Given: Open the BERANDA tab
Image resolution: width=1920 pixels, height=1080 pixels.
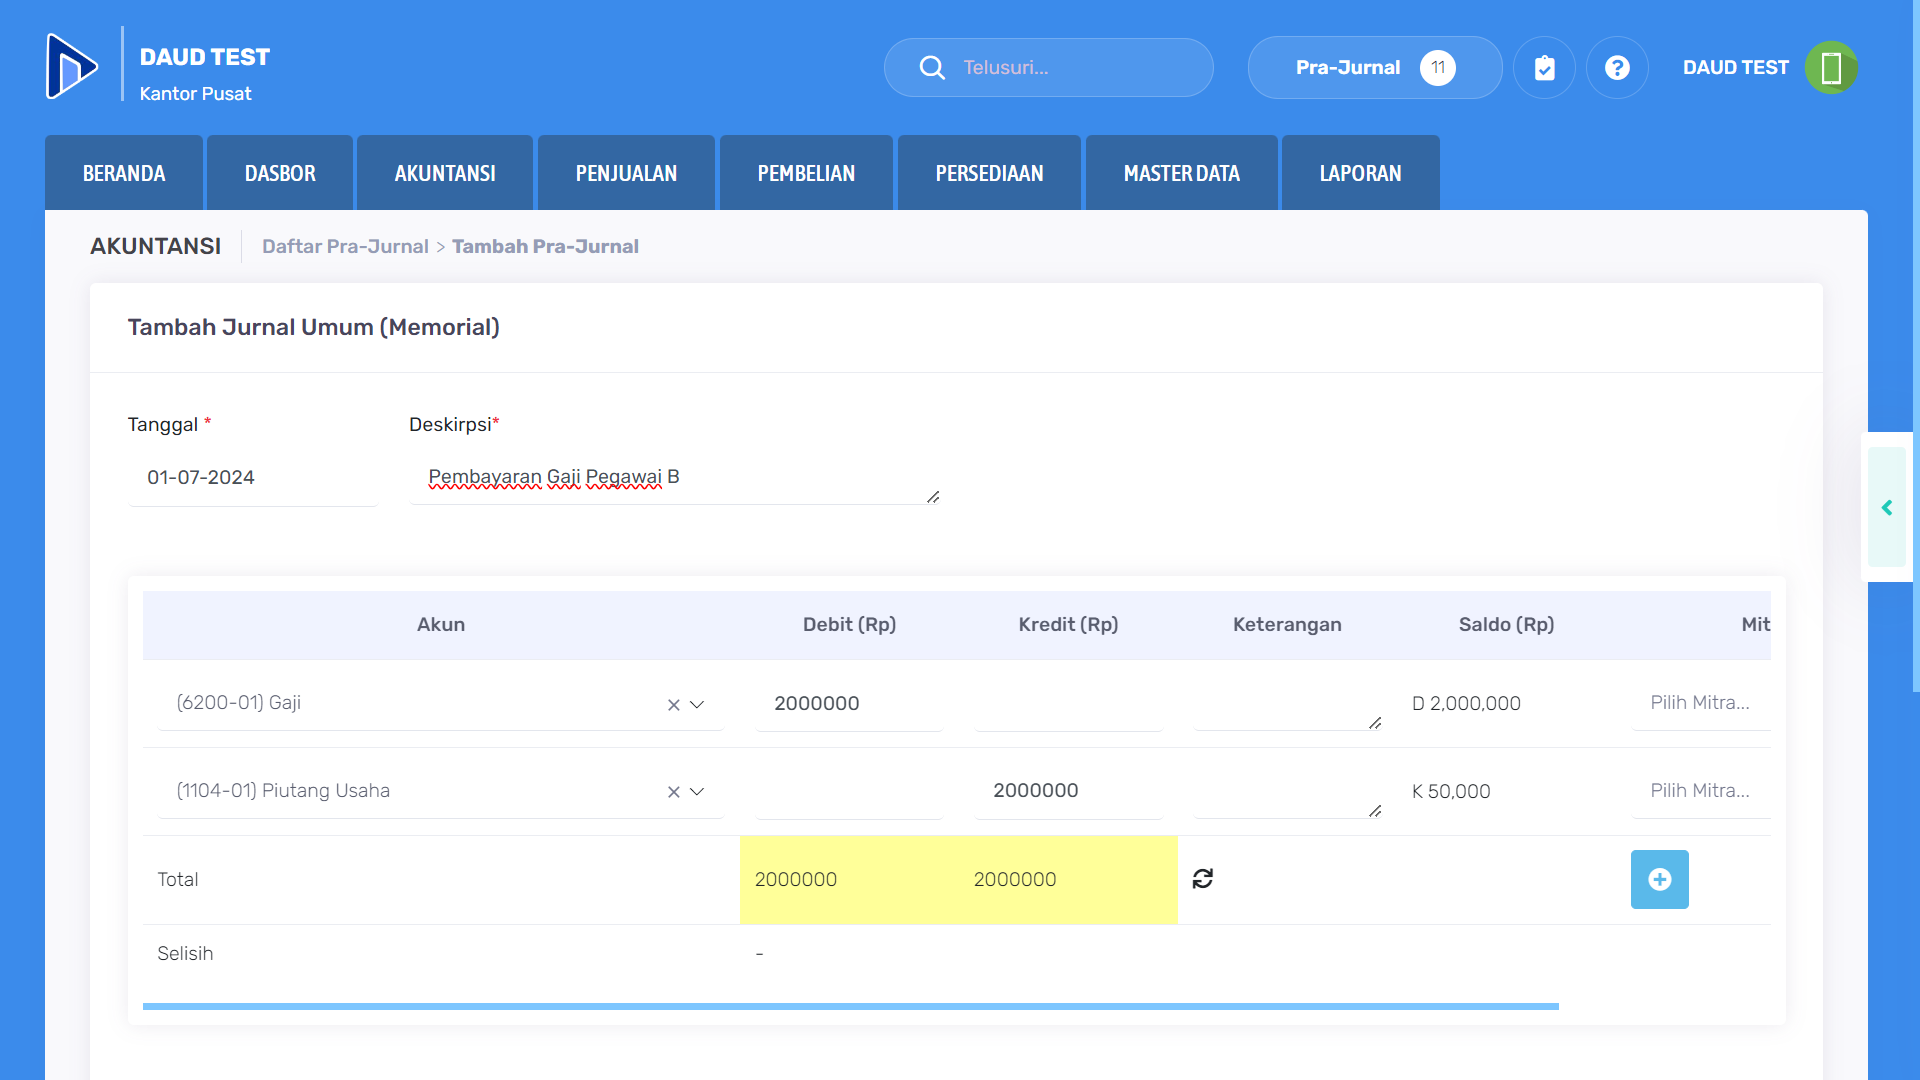Looking at the screenshot, I should (x=124, y=173).
